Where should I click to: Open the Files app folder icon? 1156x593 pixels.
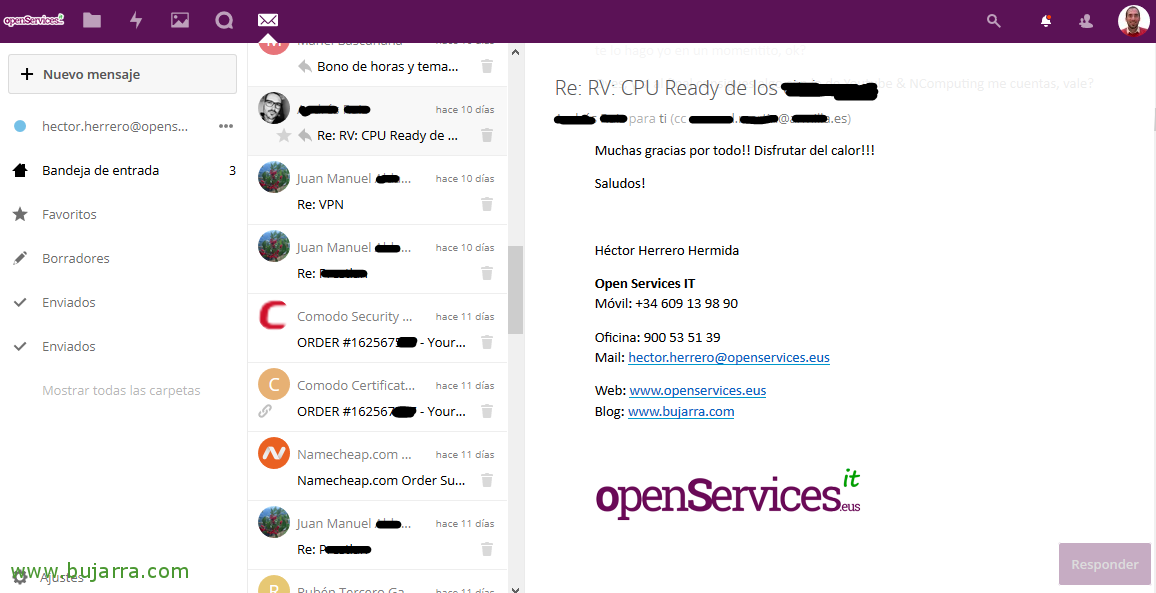pyautogui.click(x=92, y=20)
